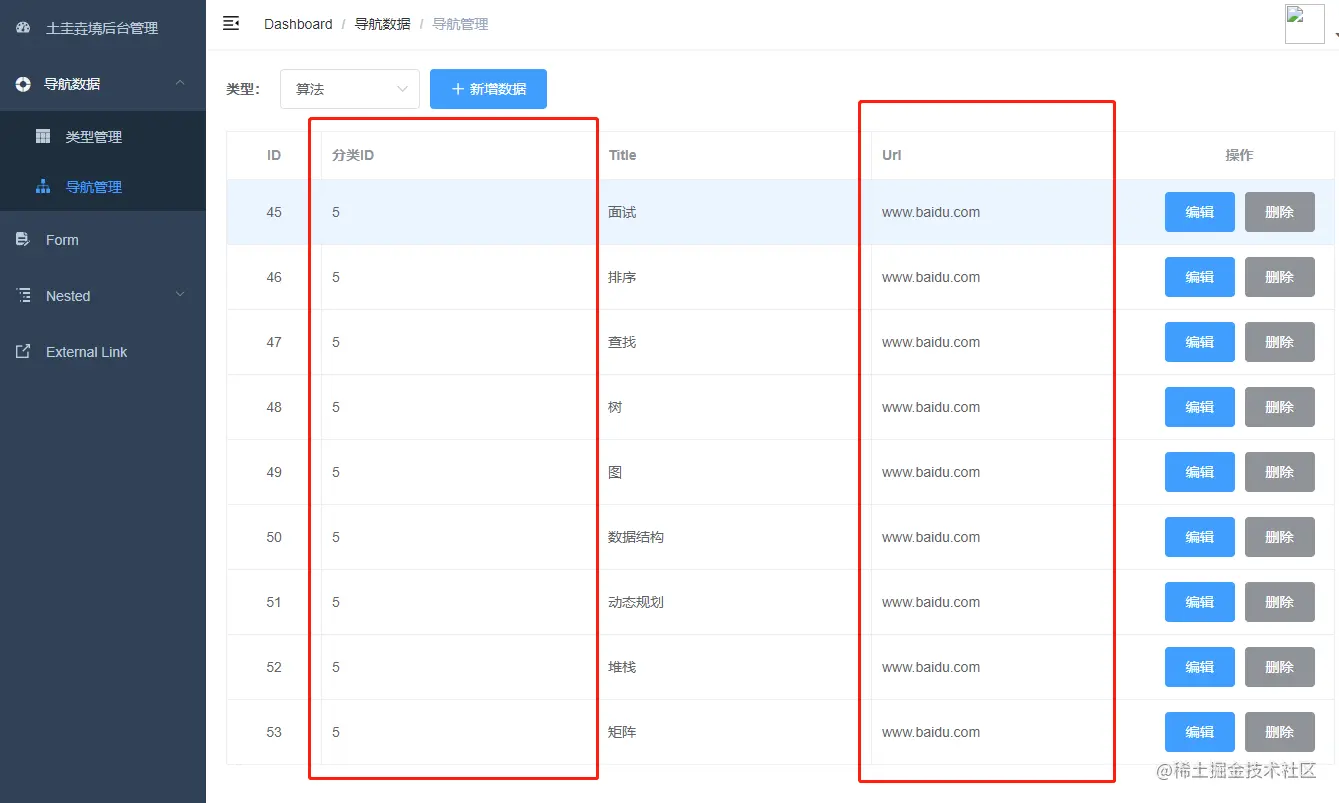The image size is (1339, 803).
Task: Edit the row with title 堆栈
Action: point(1200,667)
